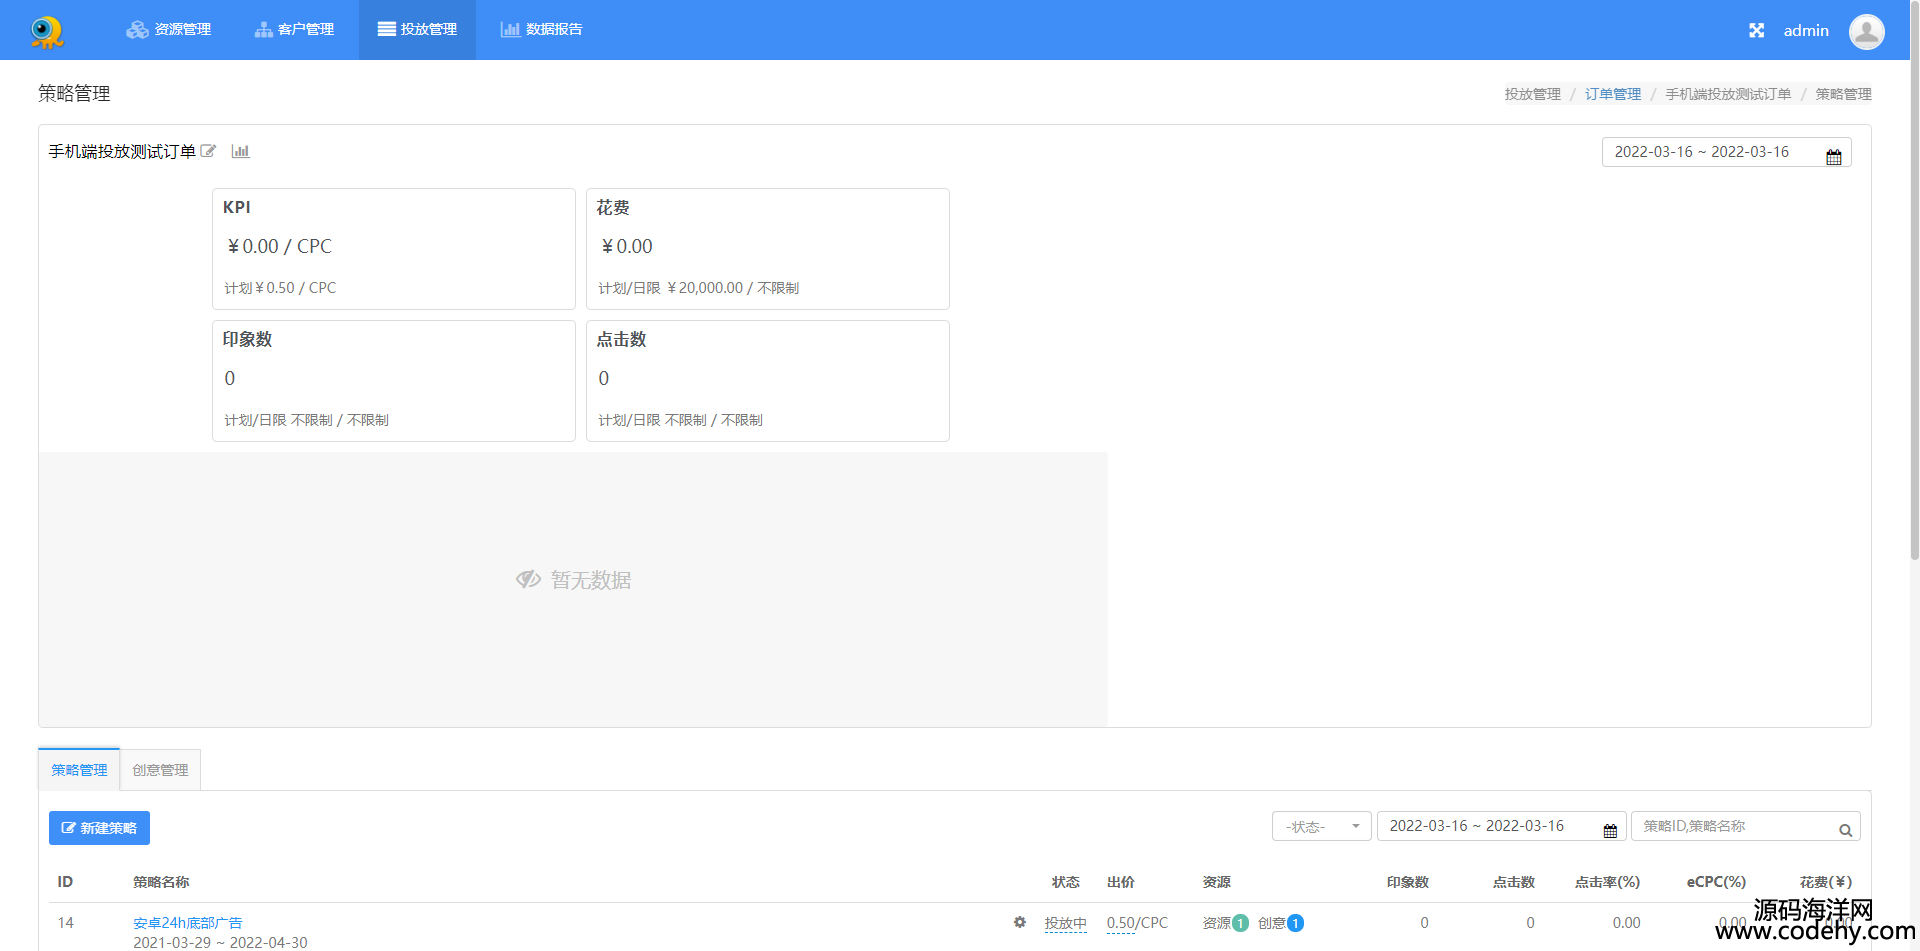1920x951 pixels.
Task: Click the 新建策略 button
Action: coord(99,828)
